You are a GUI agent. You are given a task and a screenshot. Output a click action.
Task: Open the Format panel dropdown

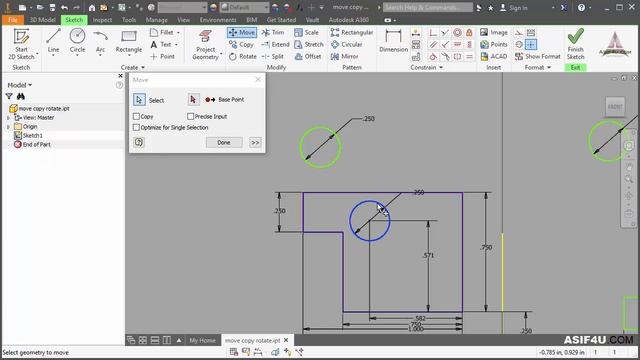click(538, 67)
